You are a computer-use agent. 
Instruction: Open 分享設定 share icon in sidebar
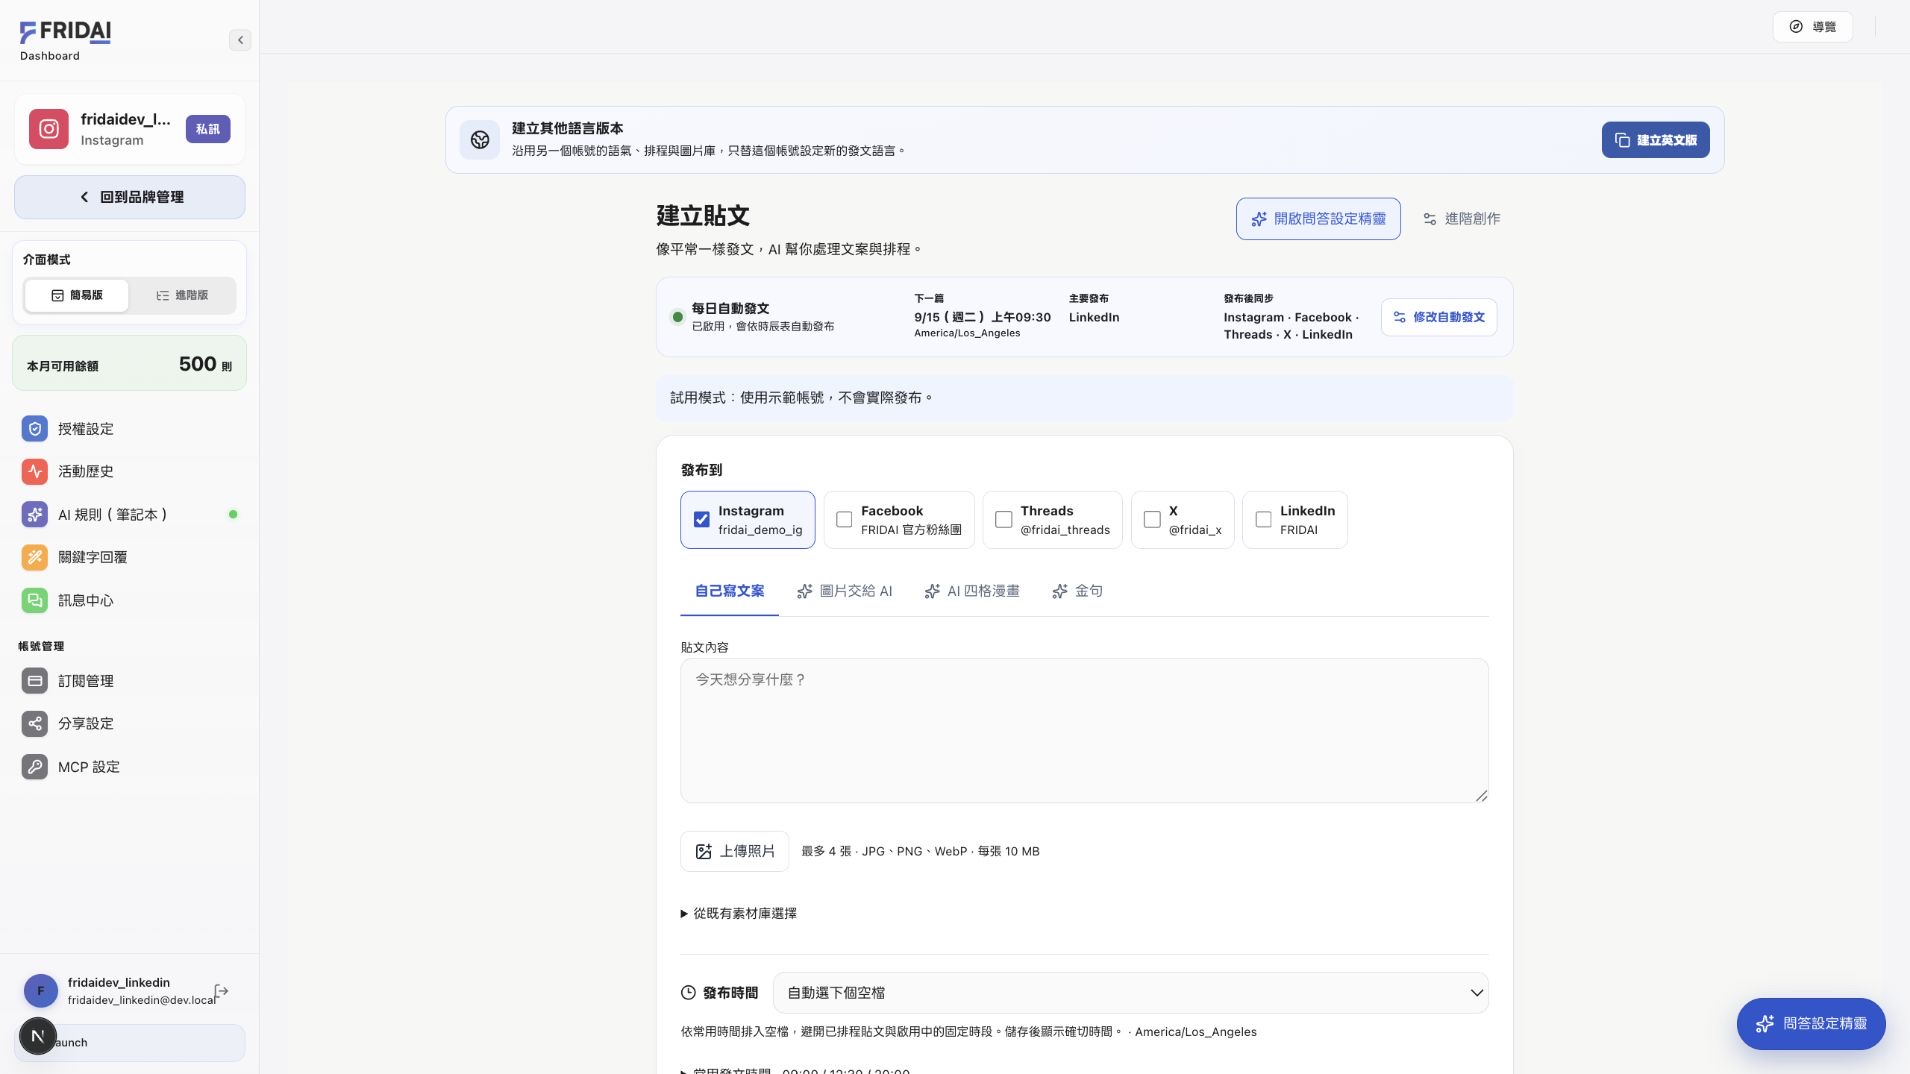35,723
